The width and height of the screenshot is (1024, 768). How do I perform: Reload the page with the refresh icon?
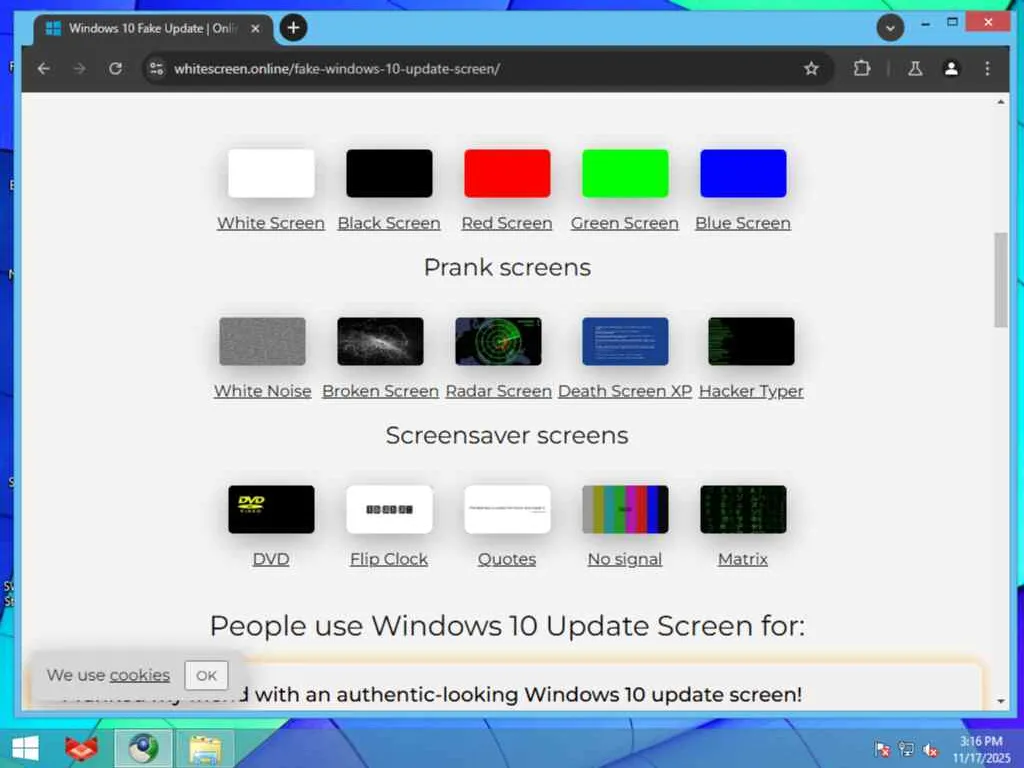pos(116,69)
